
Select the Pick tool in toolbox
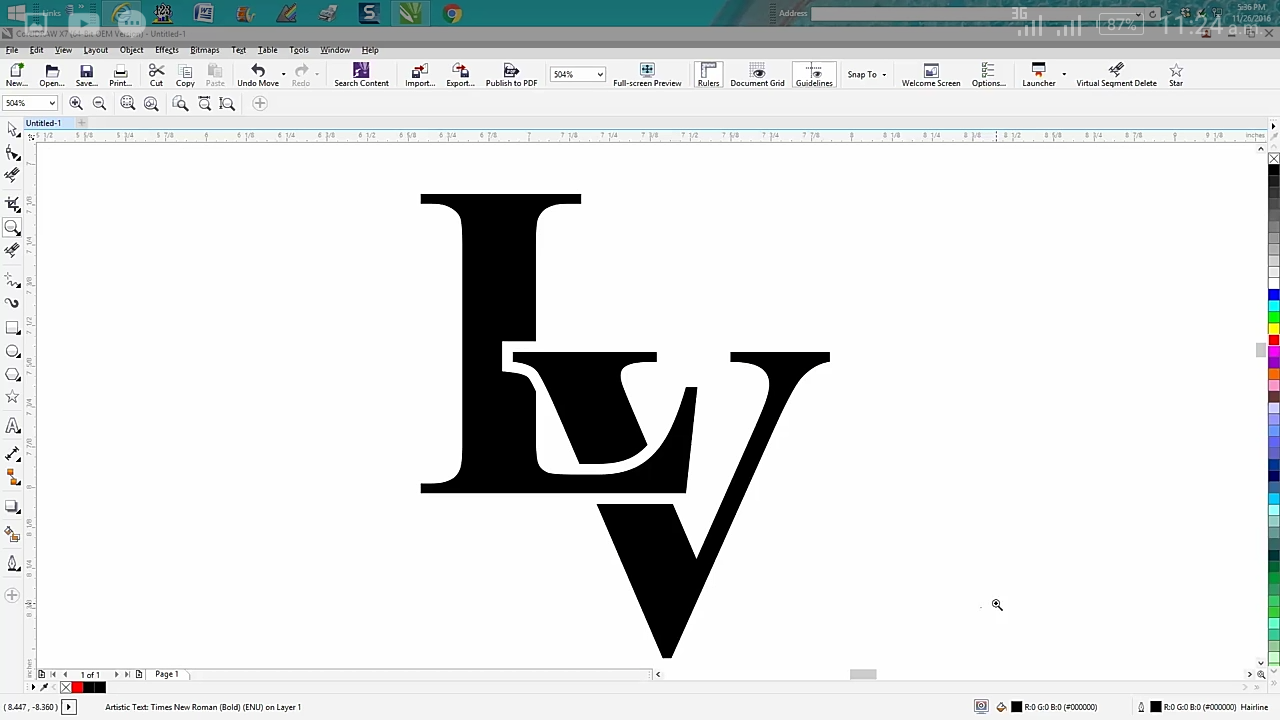point(12,129)
